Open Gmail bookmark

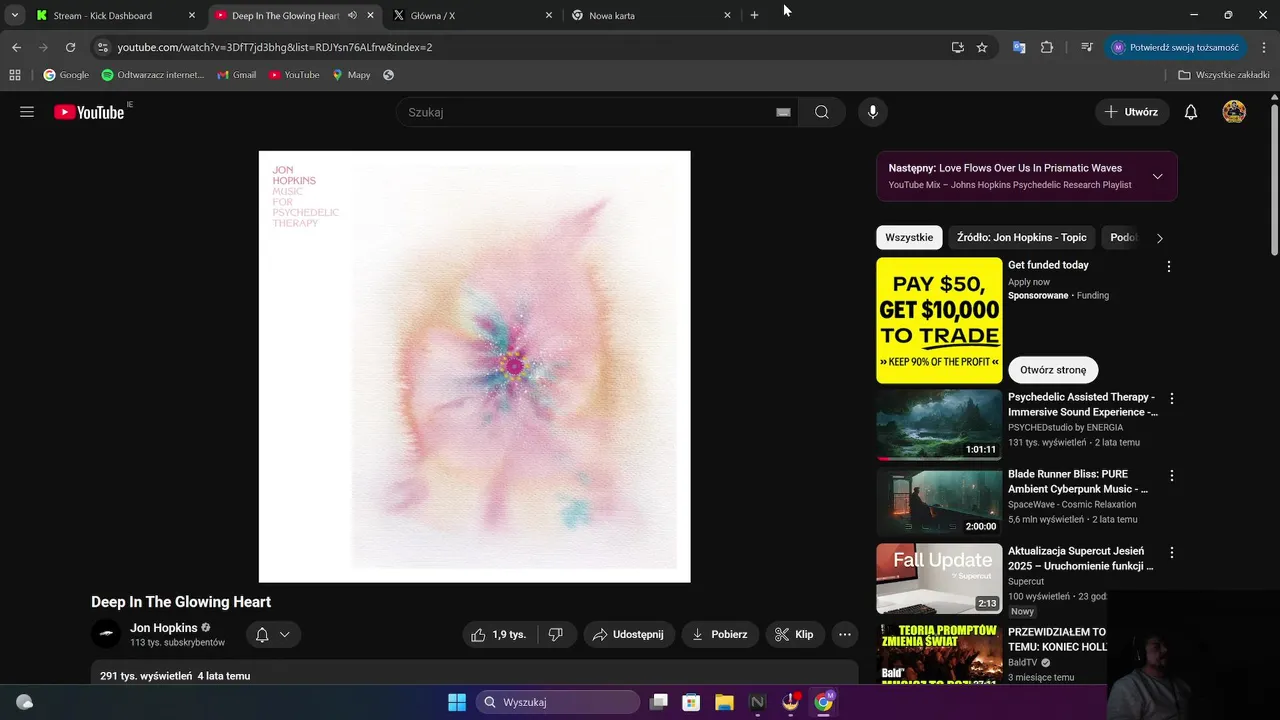pos(236,75)
